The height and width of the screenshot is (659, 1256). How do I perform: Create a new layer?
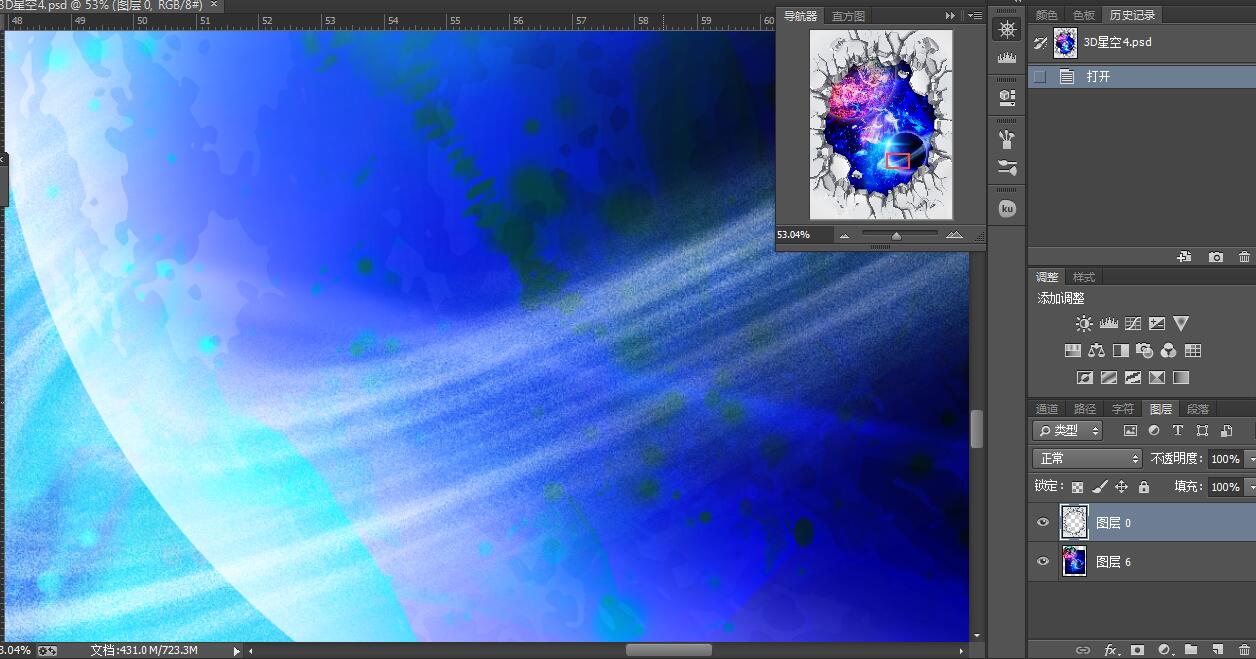tap(1218, 650)
